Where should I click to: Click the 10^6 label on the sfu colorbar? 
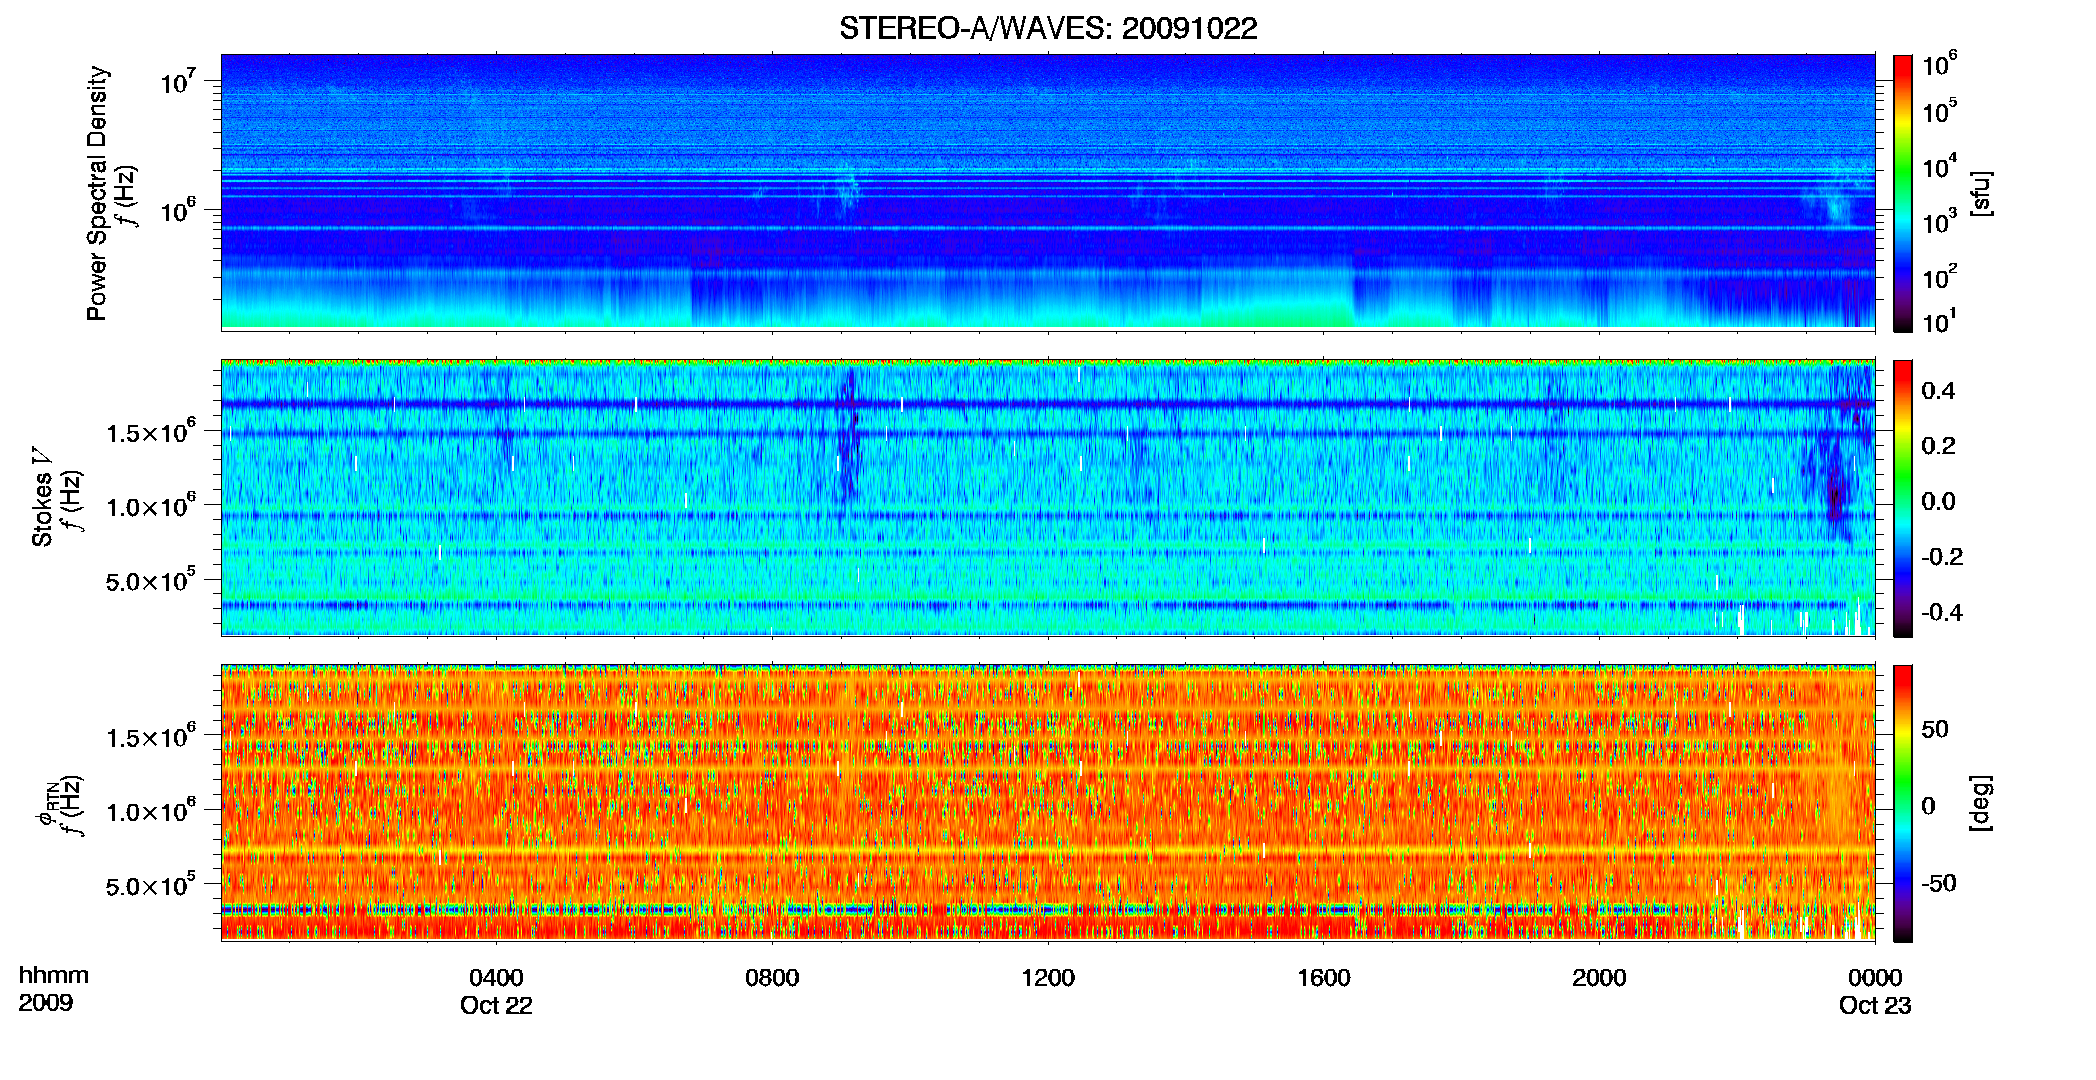point(1939,64)
